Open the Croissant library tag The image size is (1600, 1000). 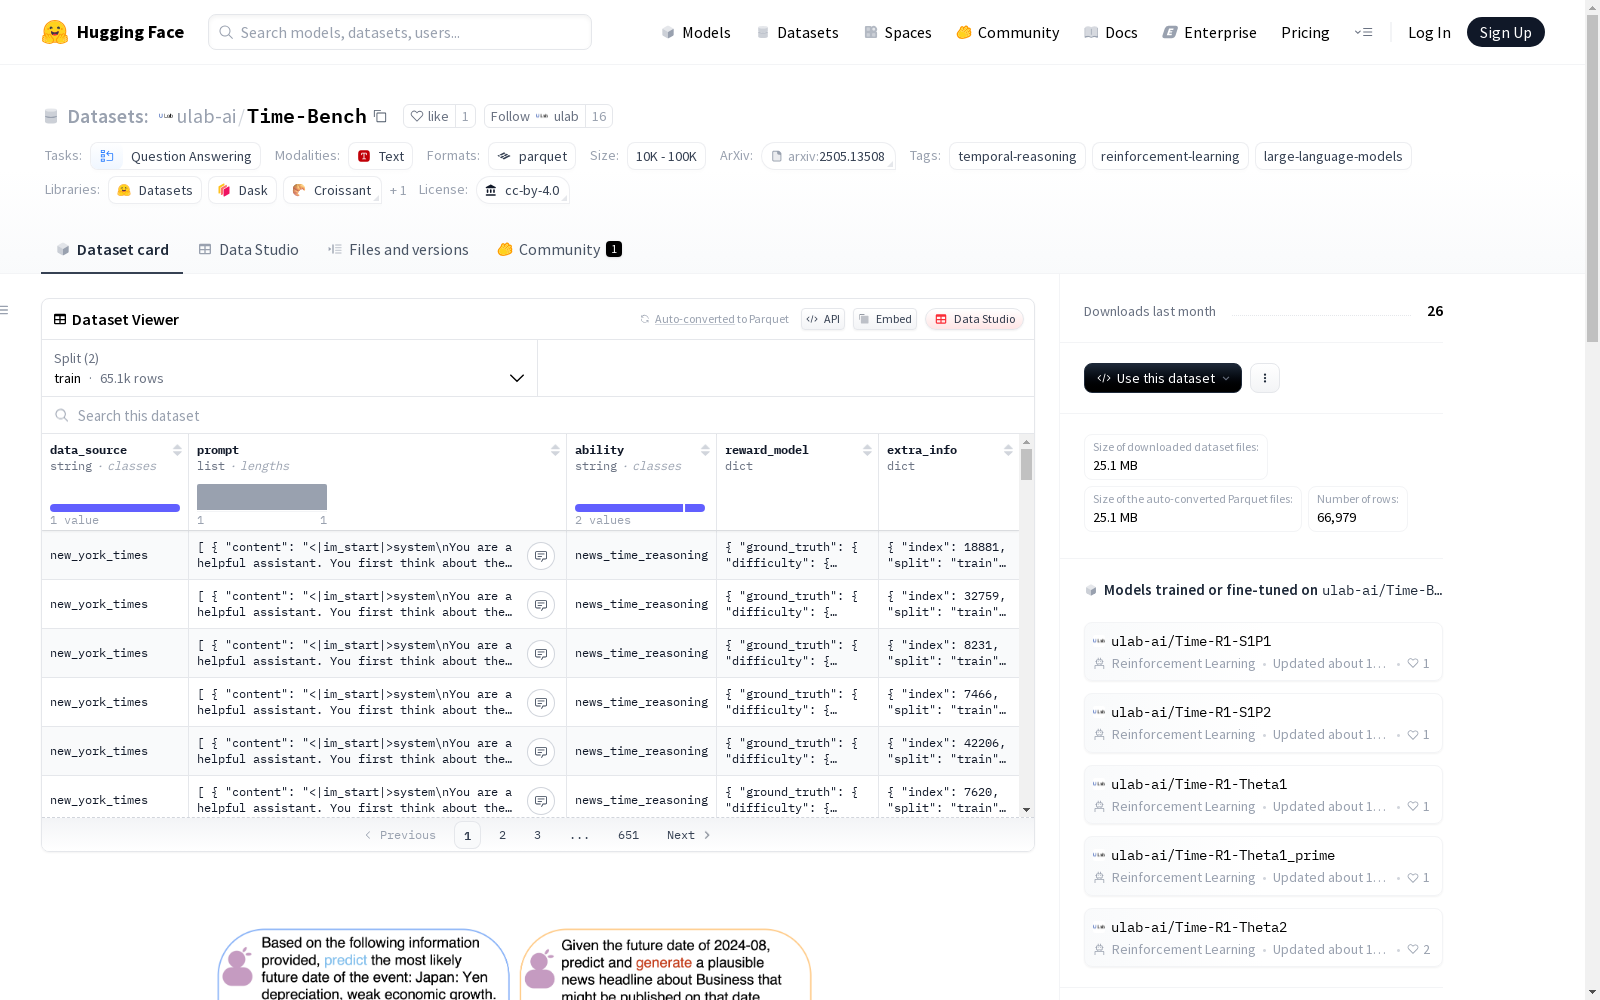332,190
